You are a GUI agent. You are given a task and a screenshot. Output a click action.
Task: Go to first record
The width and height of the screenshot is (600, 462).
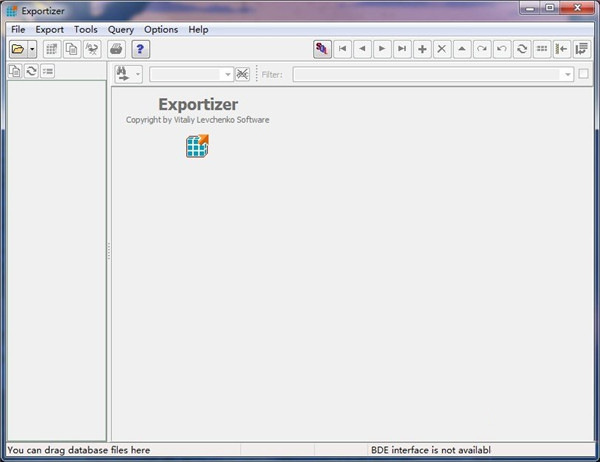[x=342, y=49]
